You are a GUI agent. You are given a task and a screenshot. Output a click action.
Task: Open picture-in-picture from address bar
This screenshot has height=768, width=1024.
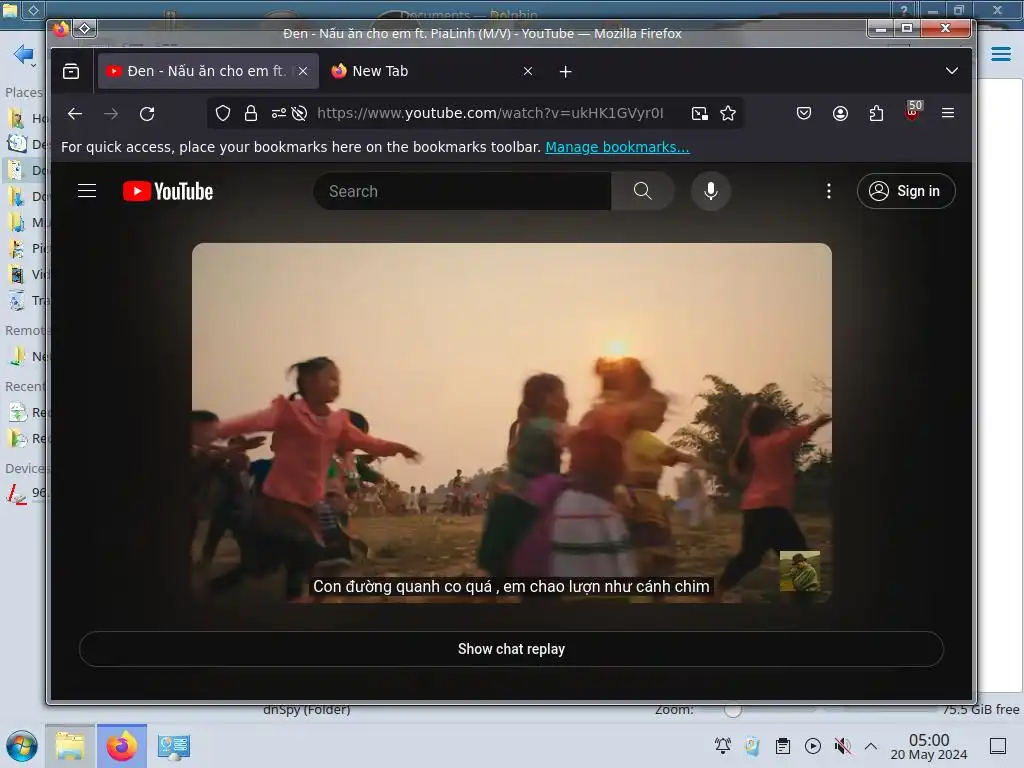[x=699, y=114]
